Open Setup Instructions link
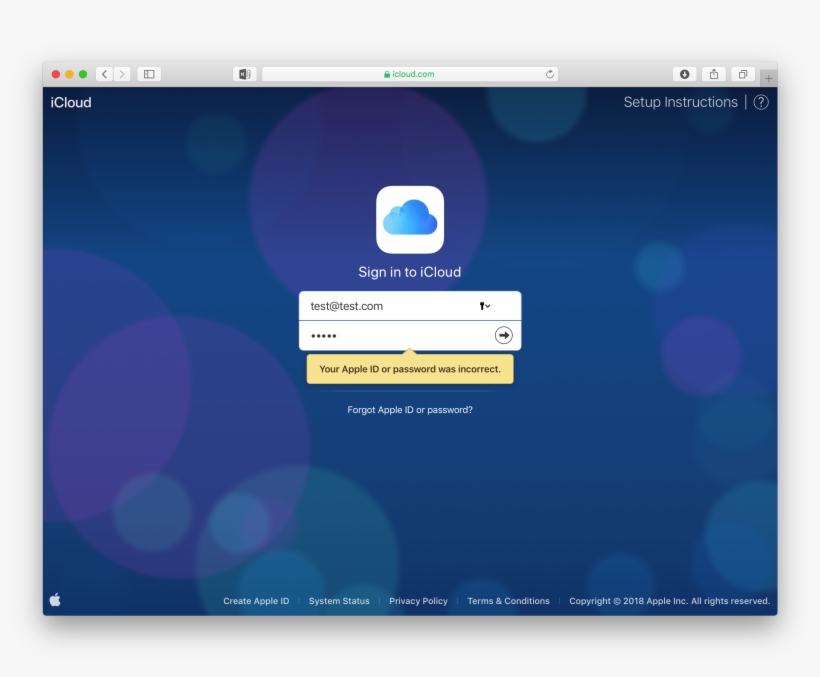 [x=680, y=102]
